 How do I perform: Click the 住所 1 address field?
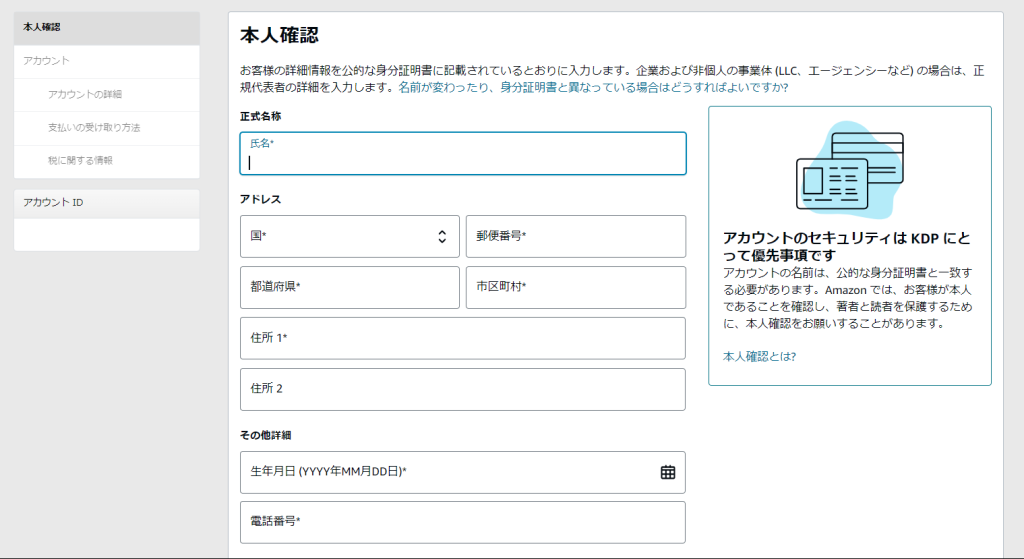(x=462, y=338)
